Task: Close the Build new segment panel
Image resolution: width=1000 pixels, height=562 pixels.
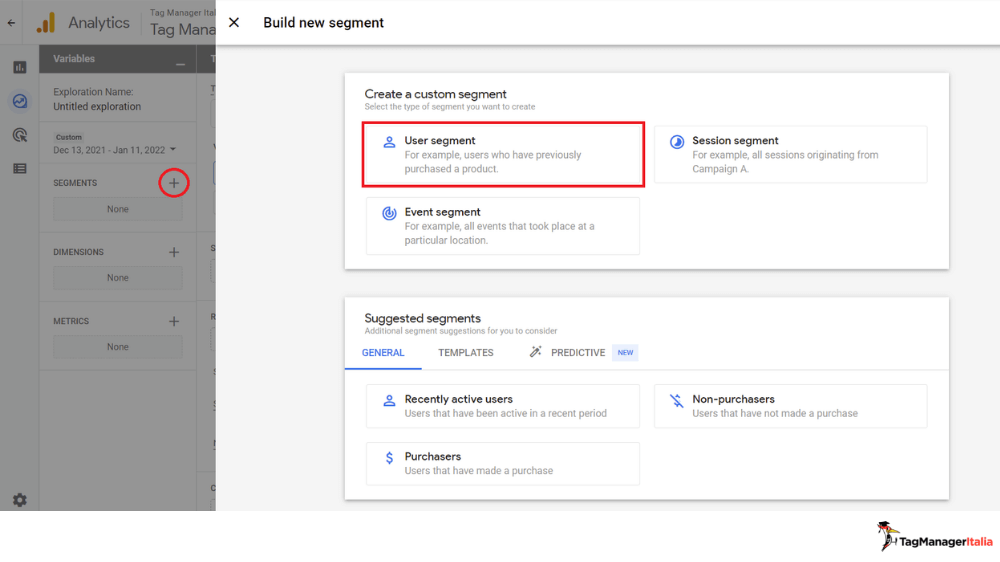Action: tap(234, 22)
